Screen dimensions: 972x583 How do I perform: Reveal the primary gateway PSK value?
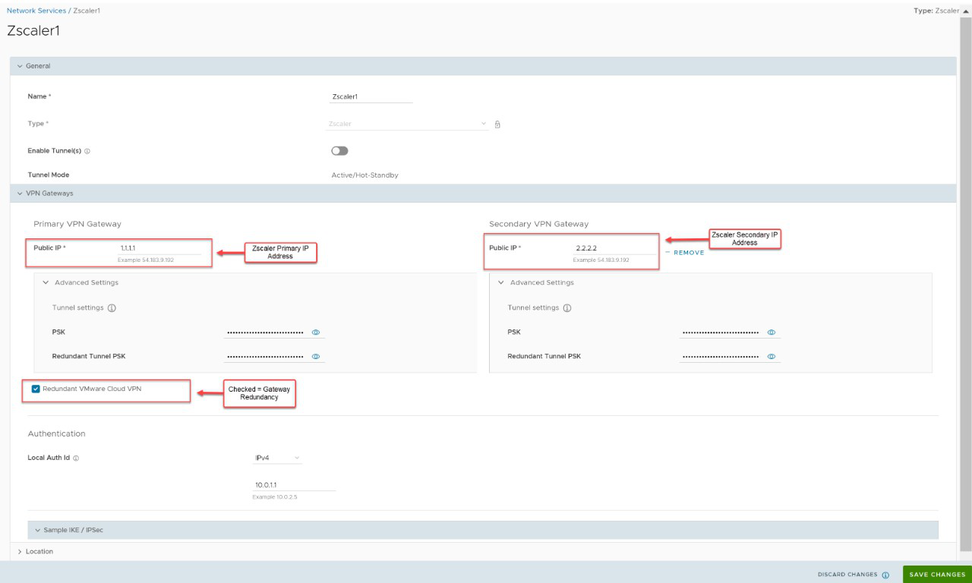tap(316, 332)
